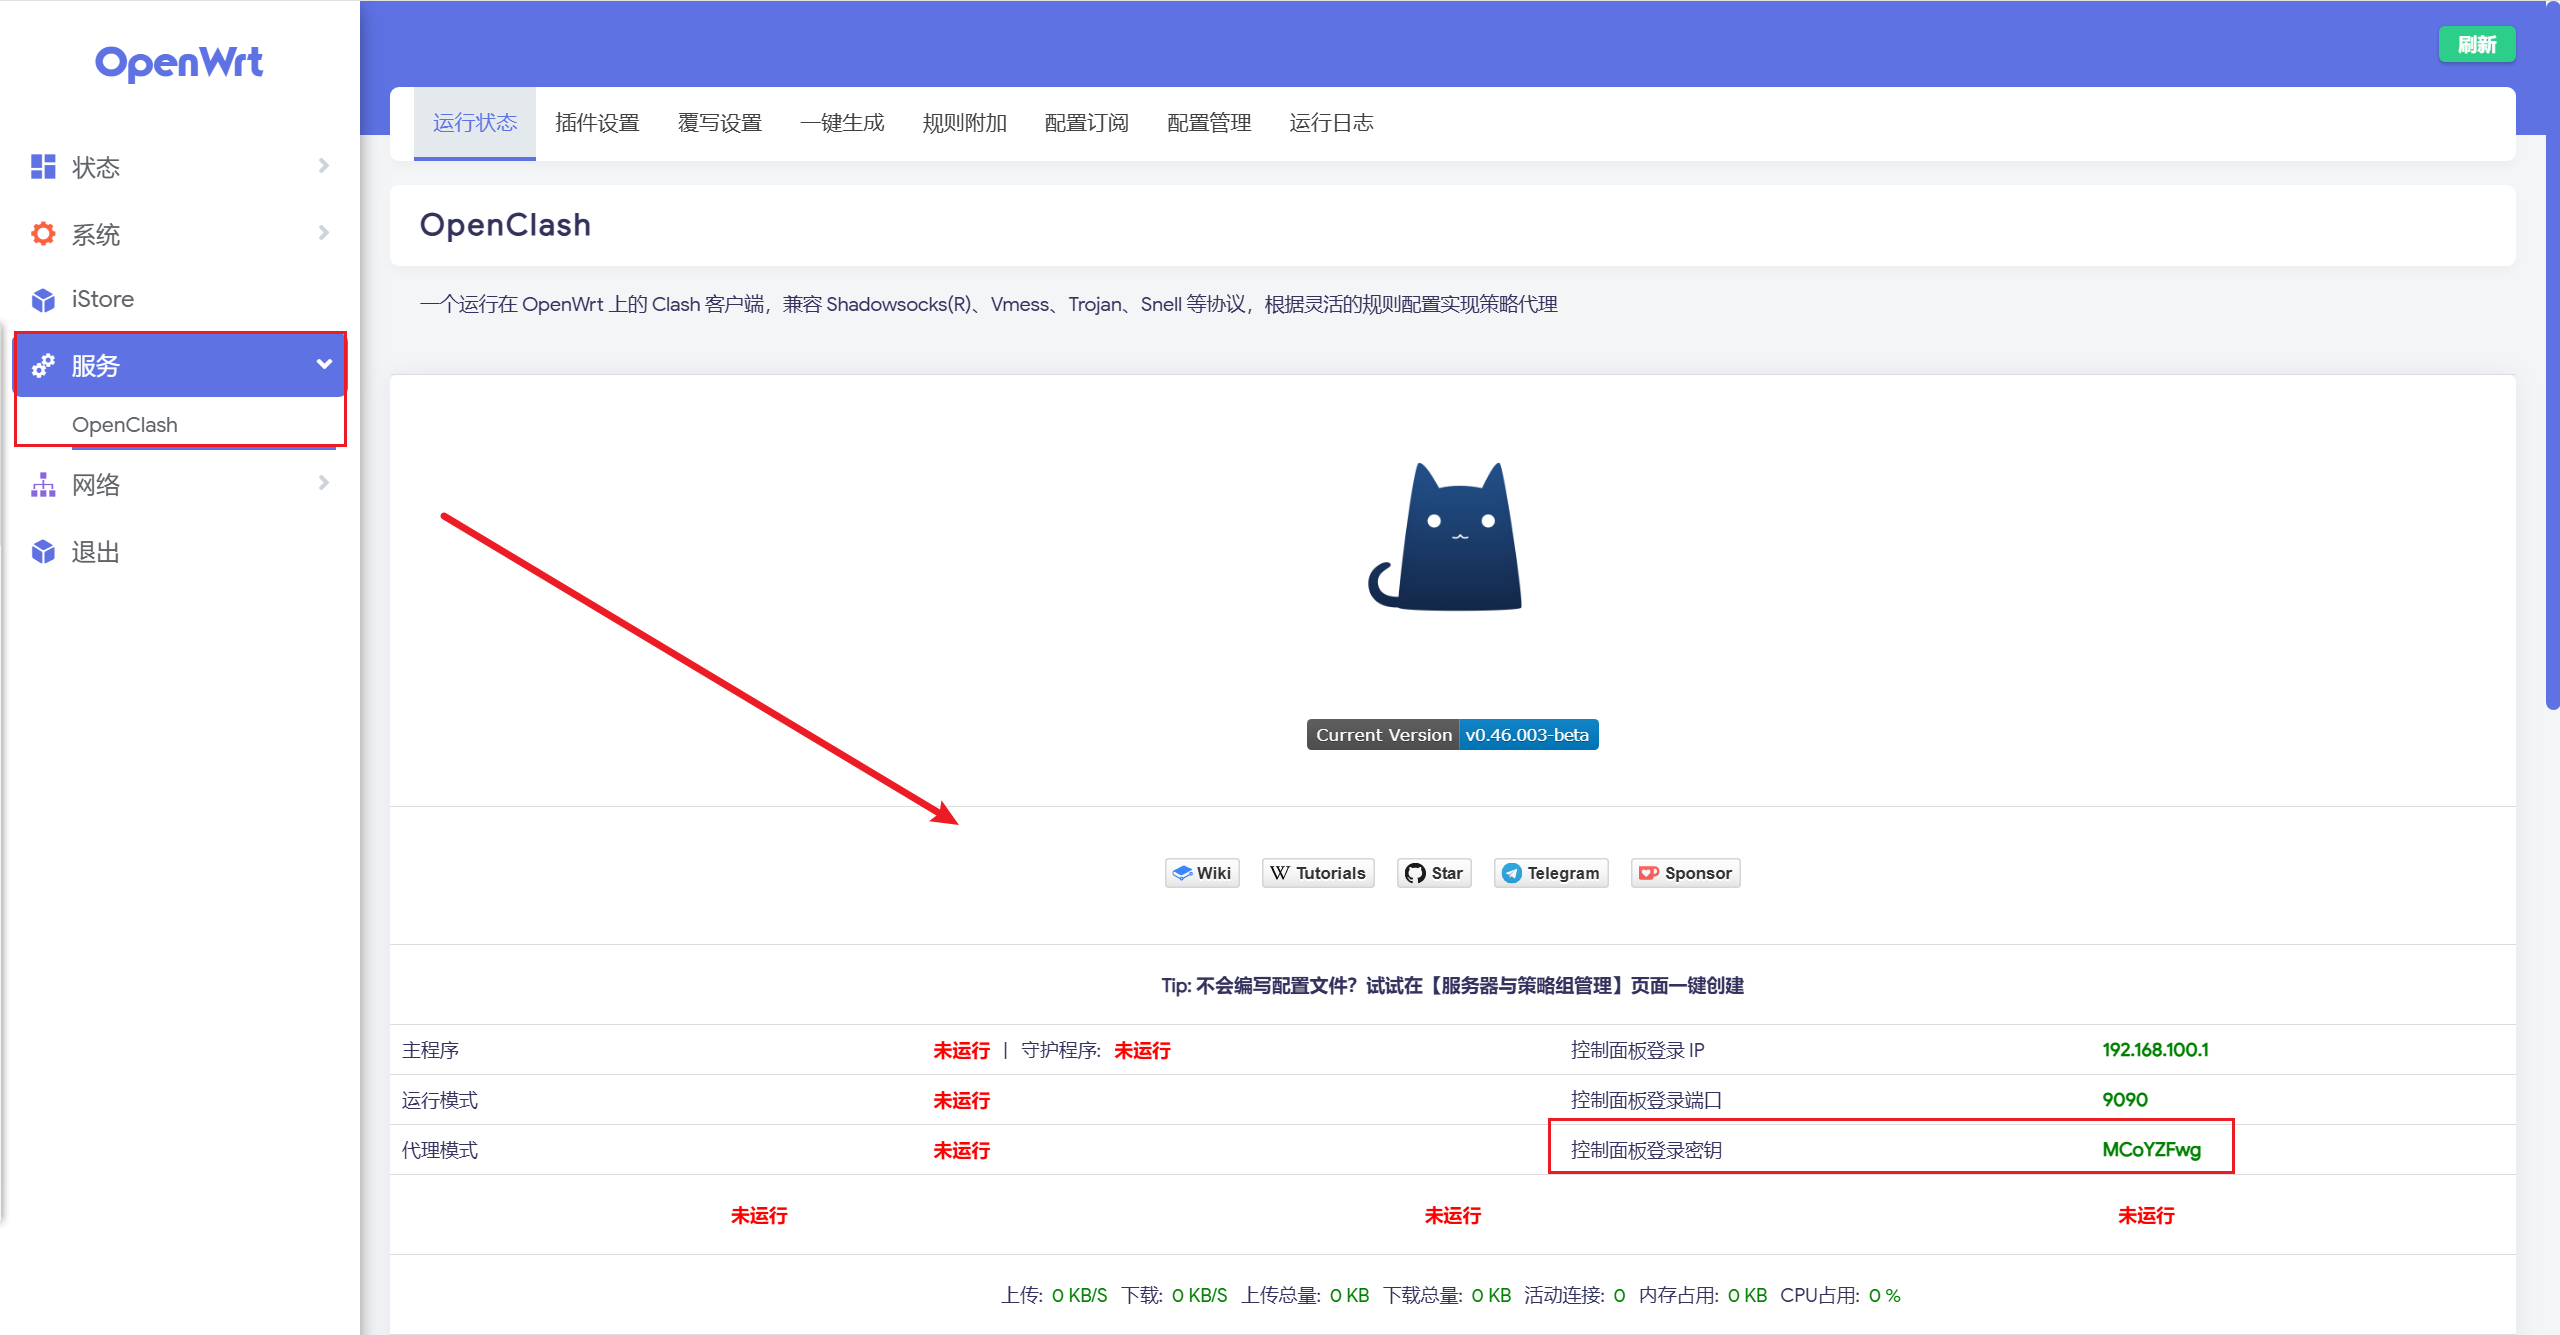Click the 控制面板登录 IP label
The height and width of the screenshot is (1335, 2560).
(1637, 1050)
